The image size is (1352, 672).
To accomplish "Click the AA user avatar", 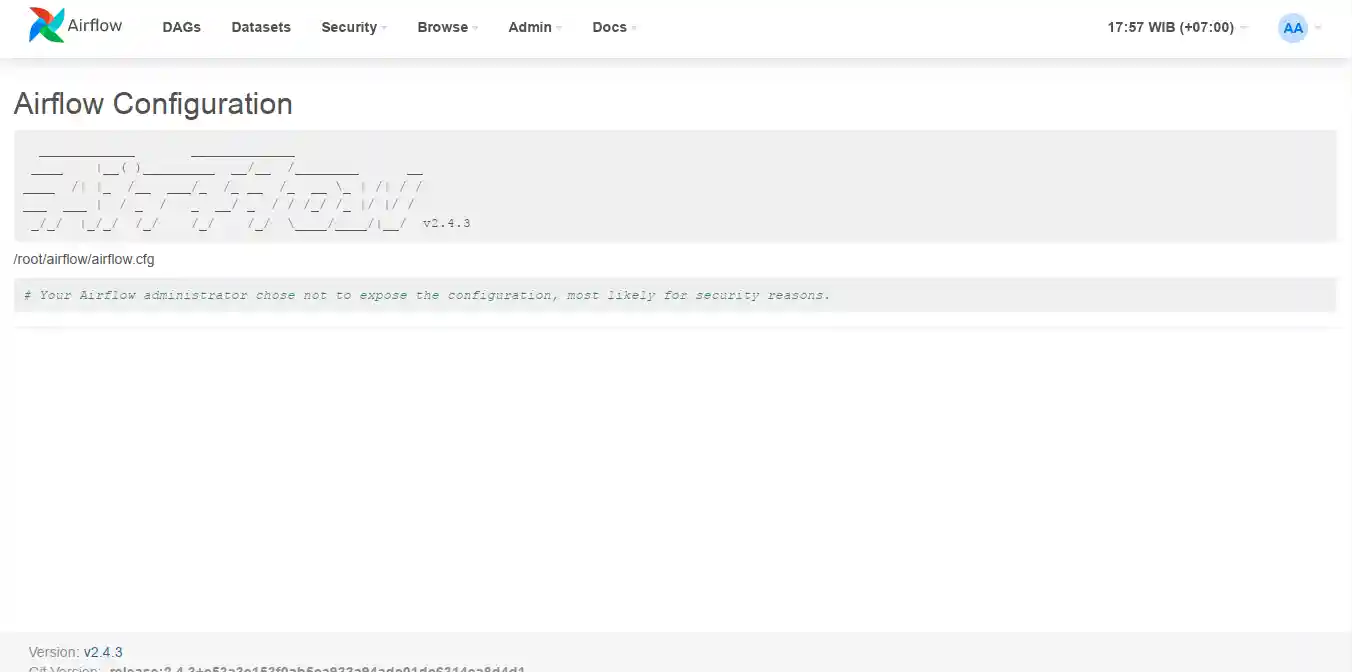I will click(1293, 28).
